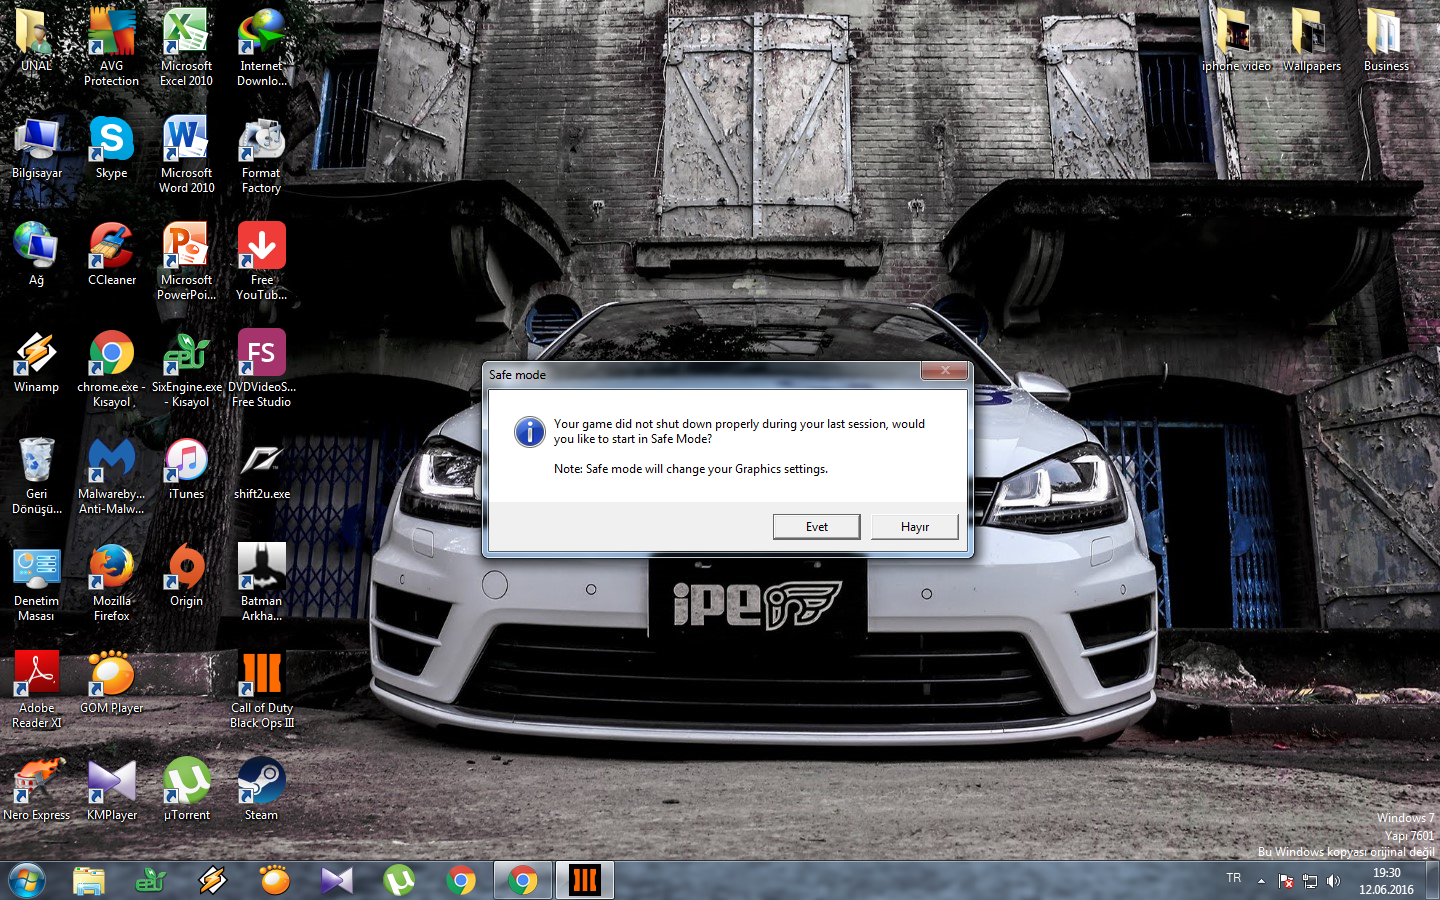Screen dimensions: 1440x900
Task: Select the Microsoft Word 2010 shortcut
Action: [x=186, y=154]
